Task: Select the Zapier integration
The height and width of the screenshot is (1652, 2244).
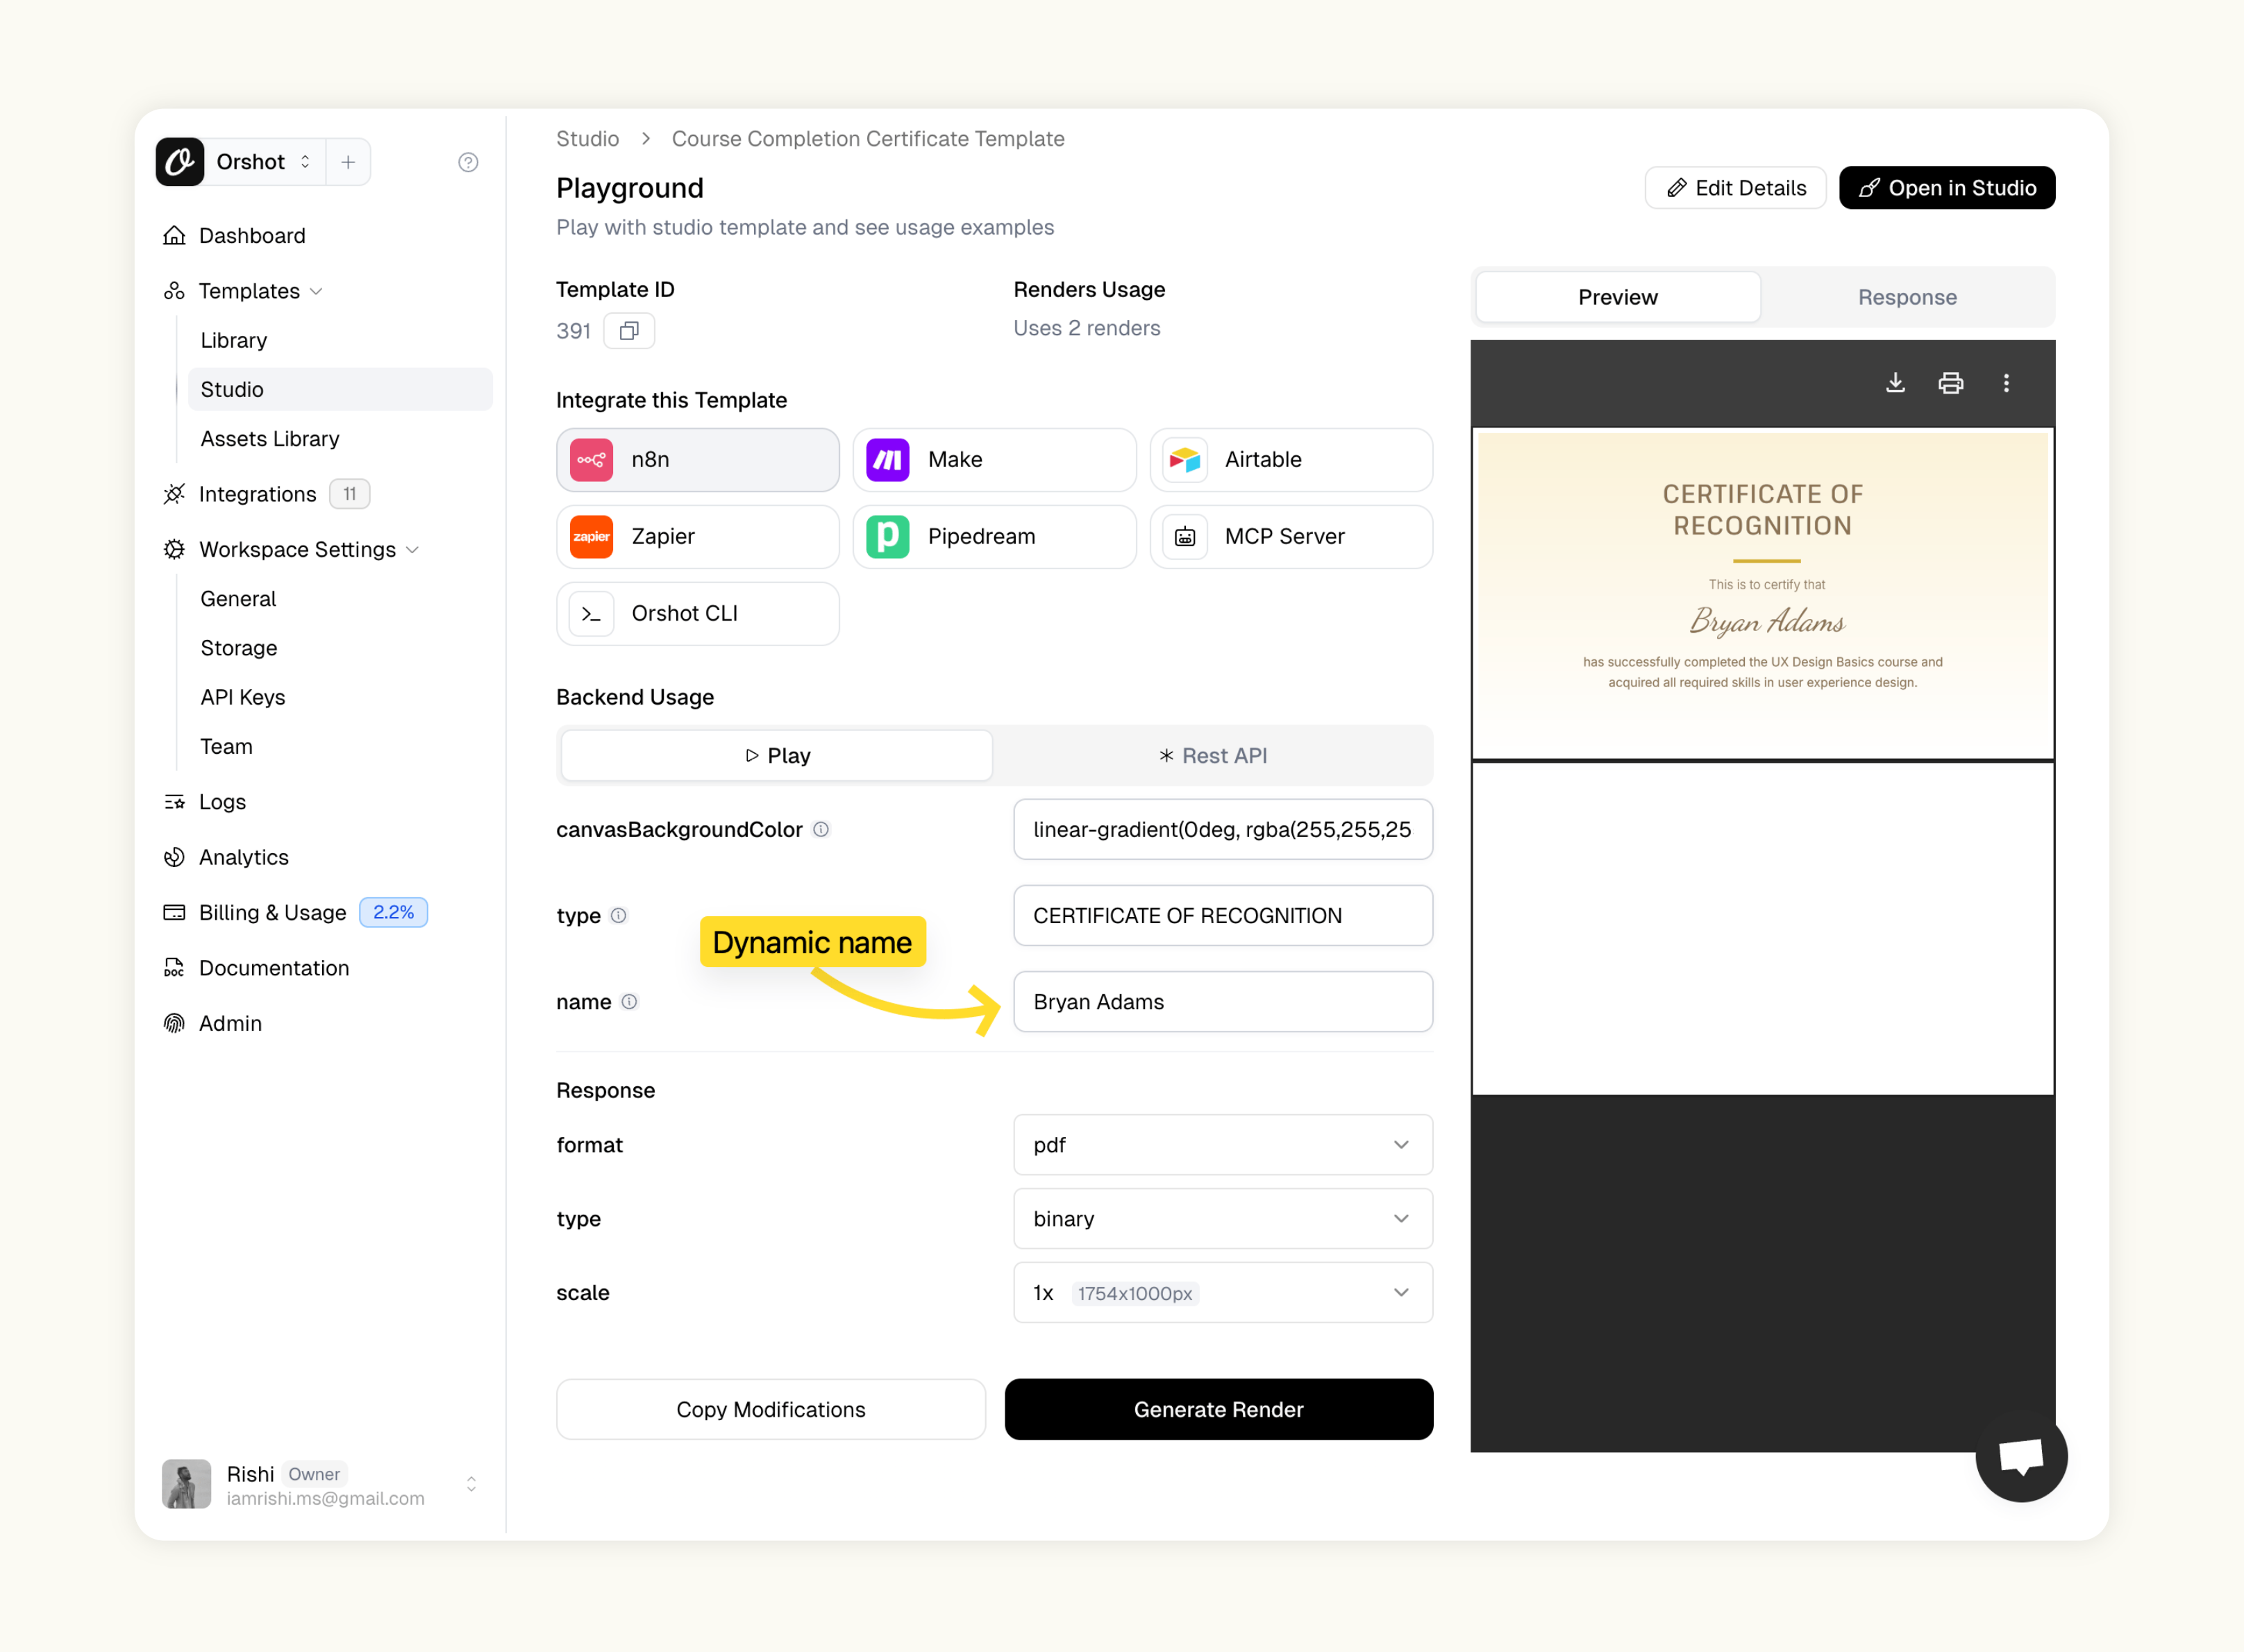Action: pyautogui.click(x=698, y=537)
